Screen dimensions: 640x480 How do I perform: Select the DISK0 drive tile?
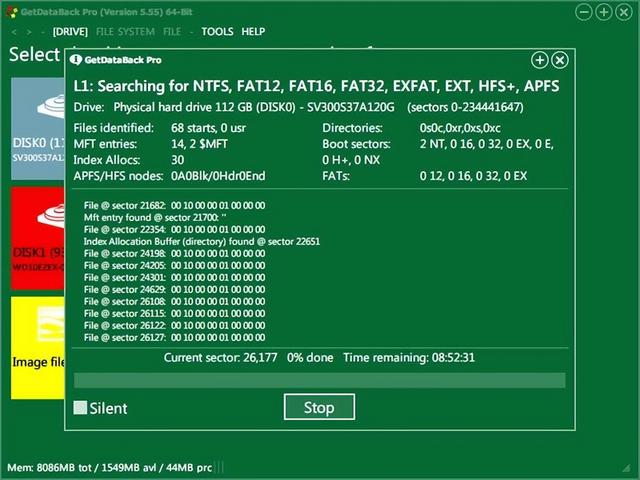coord(38,128)
